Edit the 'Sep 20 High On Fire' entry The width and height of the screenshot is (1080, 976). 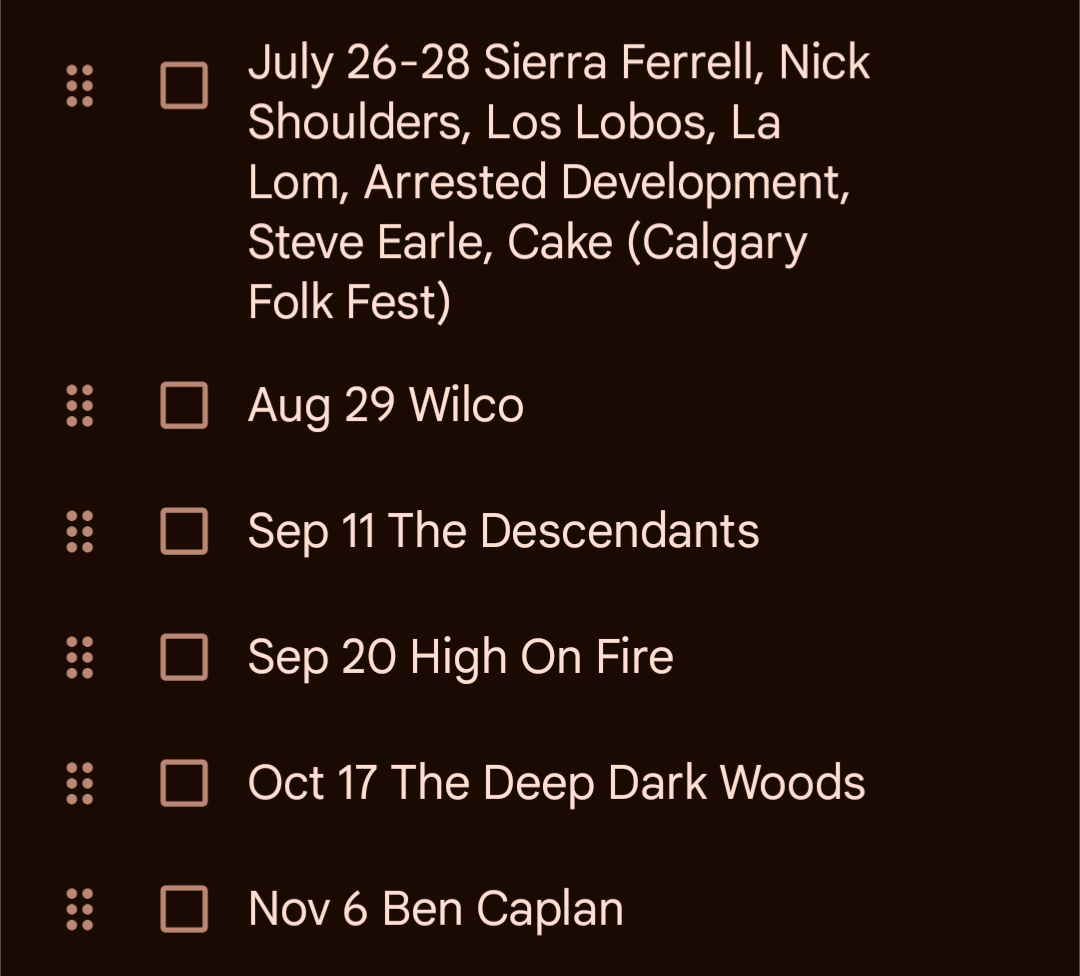pyautogui.click(x=460, y=658)
